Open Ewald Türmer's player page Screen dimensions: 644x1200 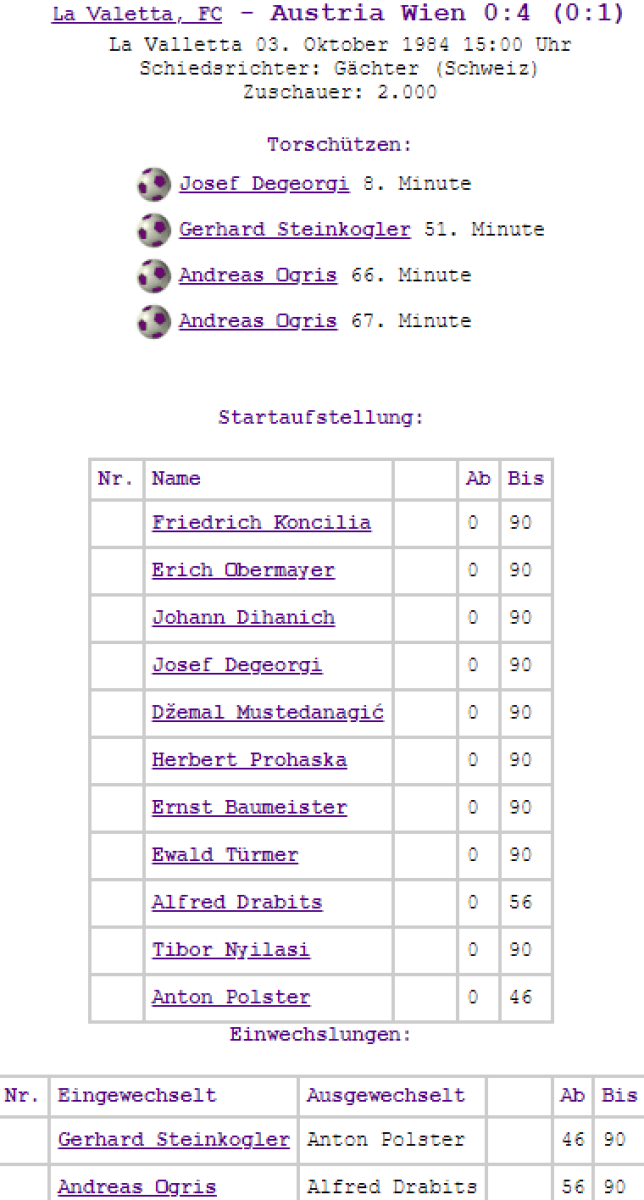click(x=225, y=855)
